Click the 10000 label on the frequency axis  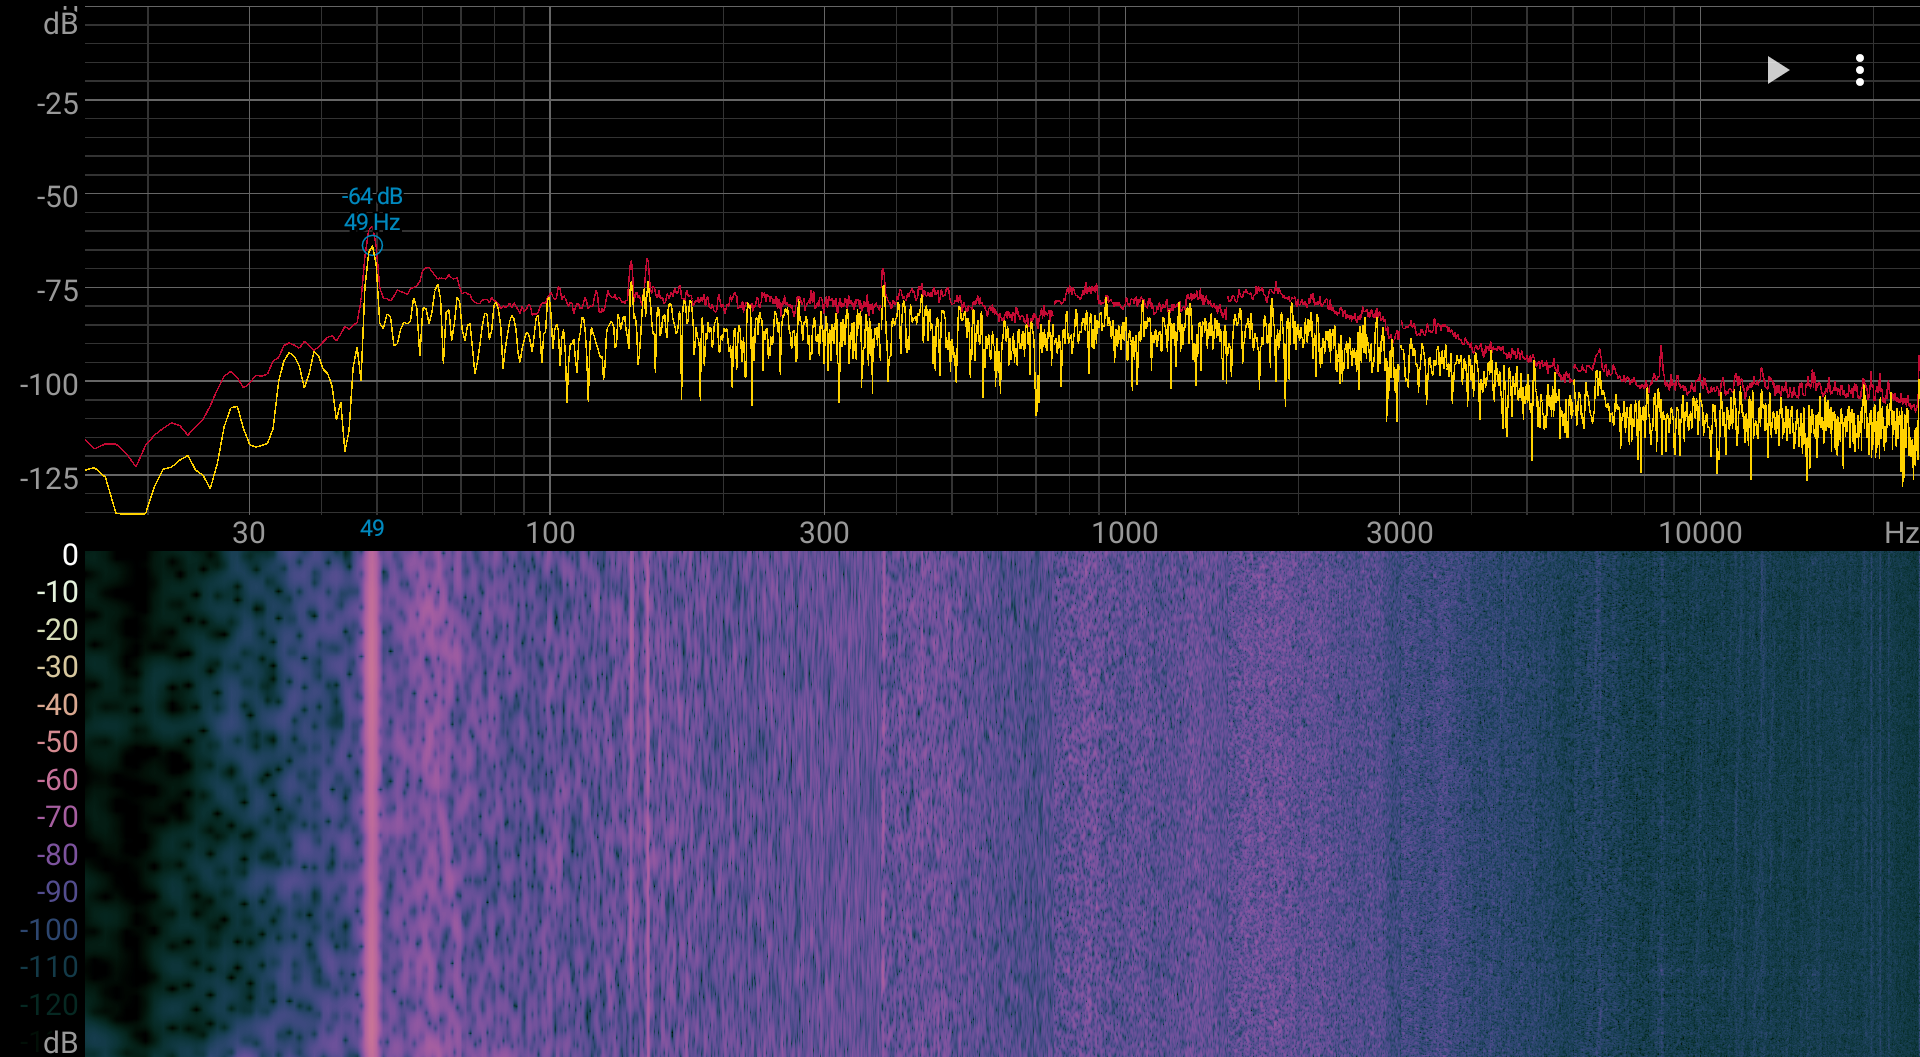click(x=1700, y=532)
